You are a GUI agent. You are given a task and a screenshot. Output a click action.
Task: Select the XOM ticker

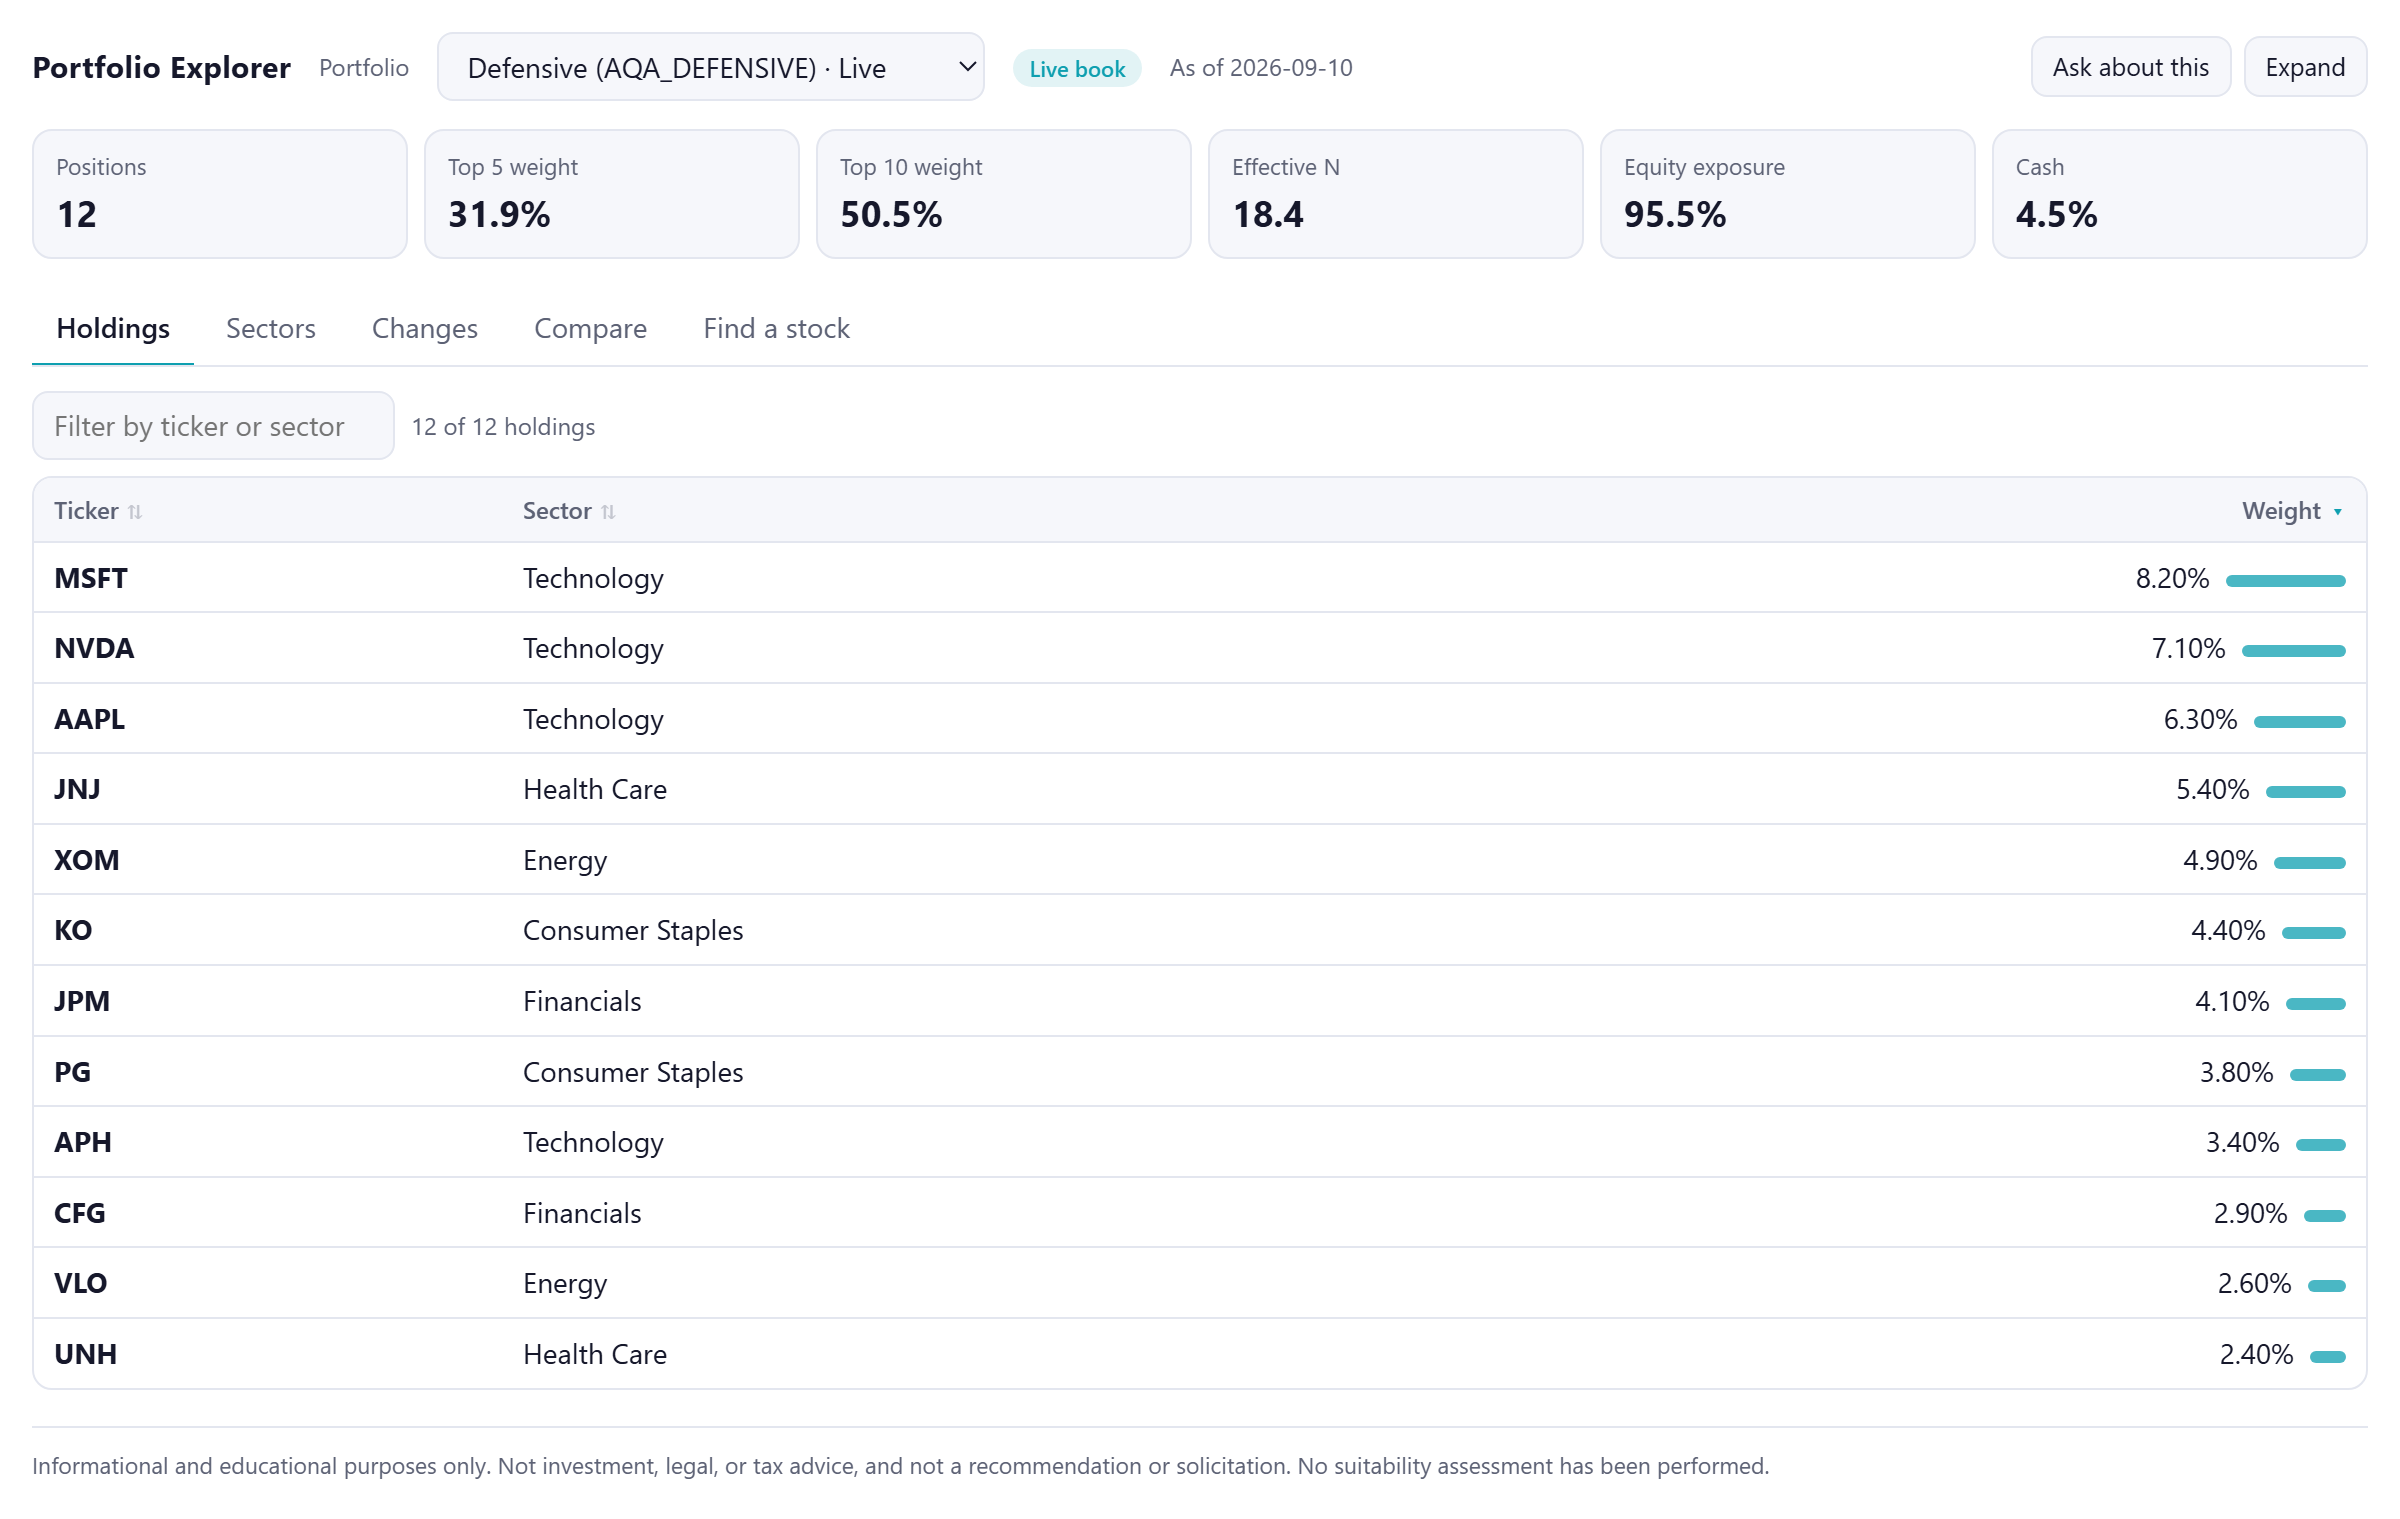[x=87, y=861]
